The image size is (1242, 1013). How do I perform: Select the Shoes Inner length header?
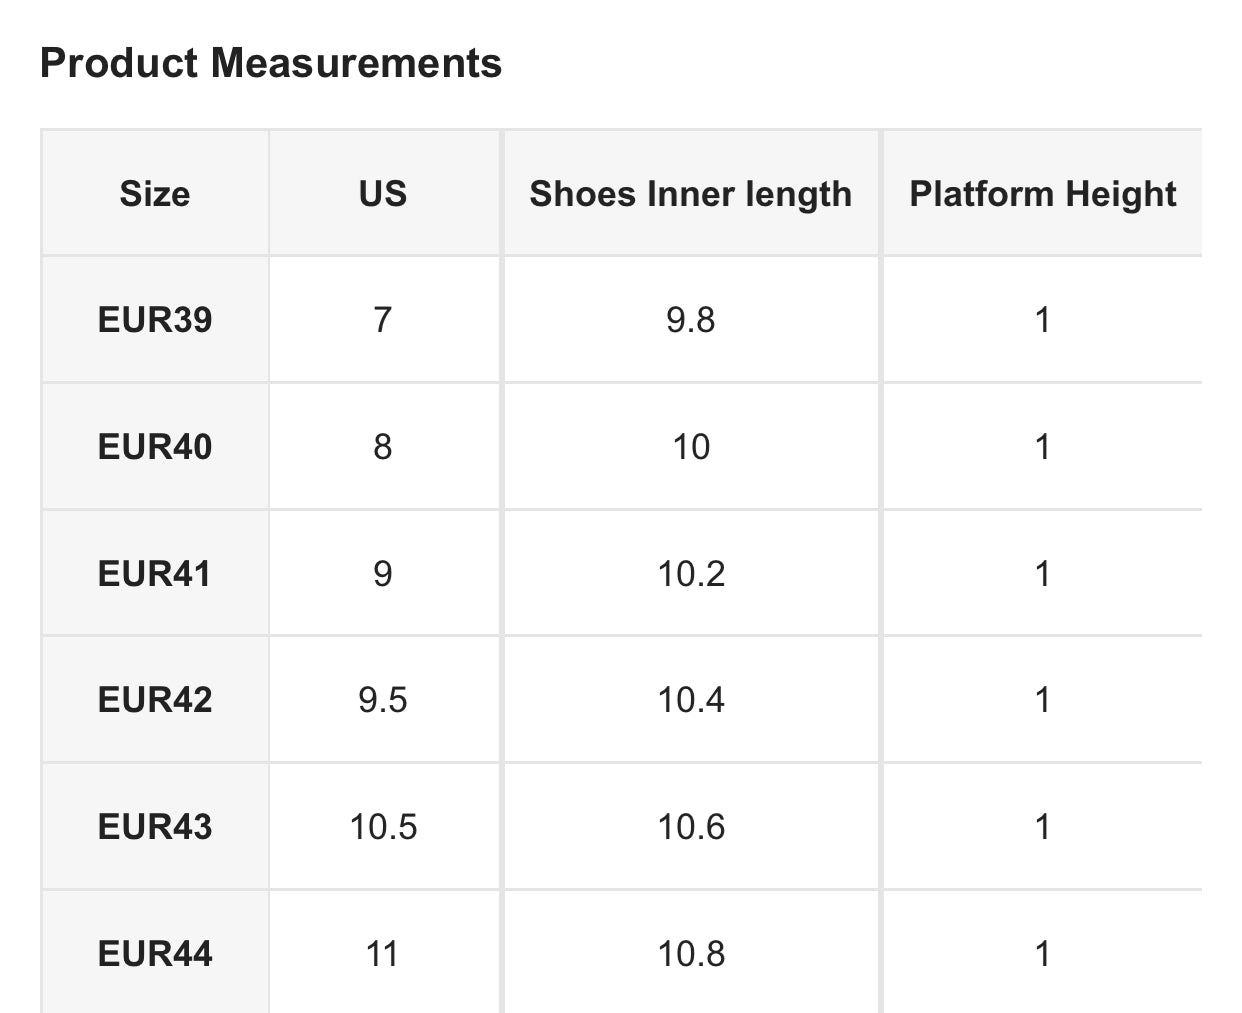point(690,193)
